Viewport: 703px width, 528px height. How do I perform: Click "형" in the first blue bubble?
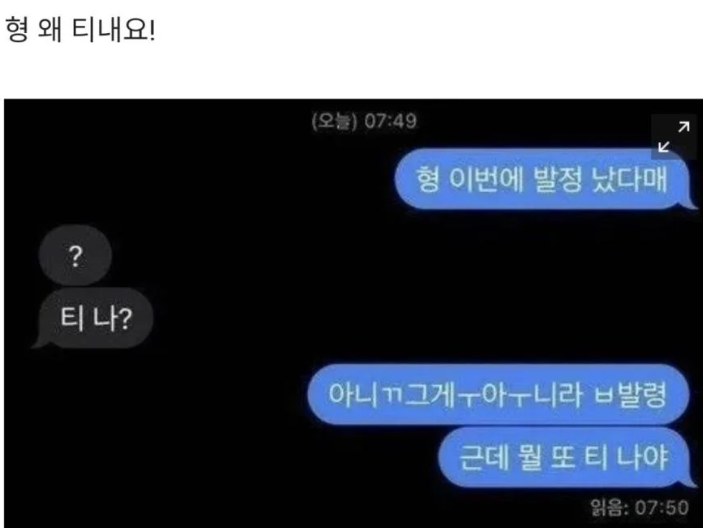tap(427, 179)
